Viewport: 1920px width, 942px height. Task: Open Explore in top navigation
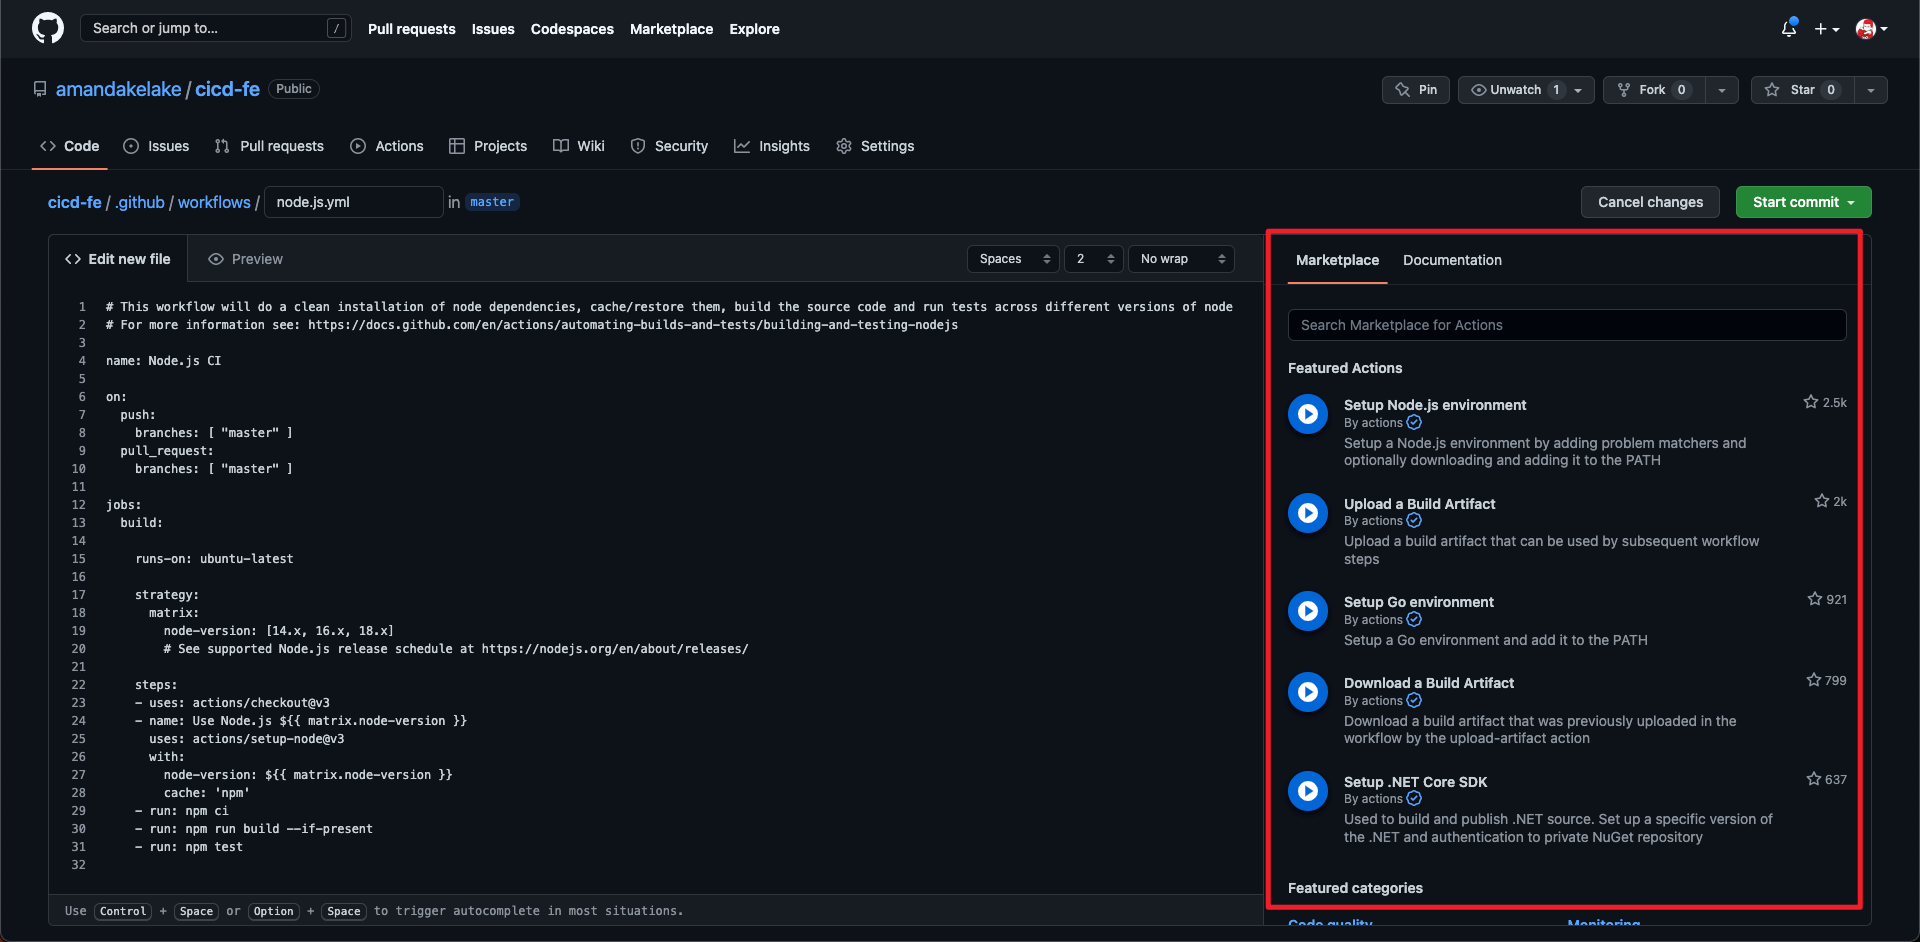point(754,29)
